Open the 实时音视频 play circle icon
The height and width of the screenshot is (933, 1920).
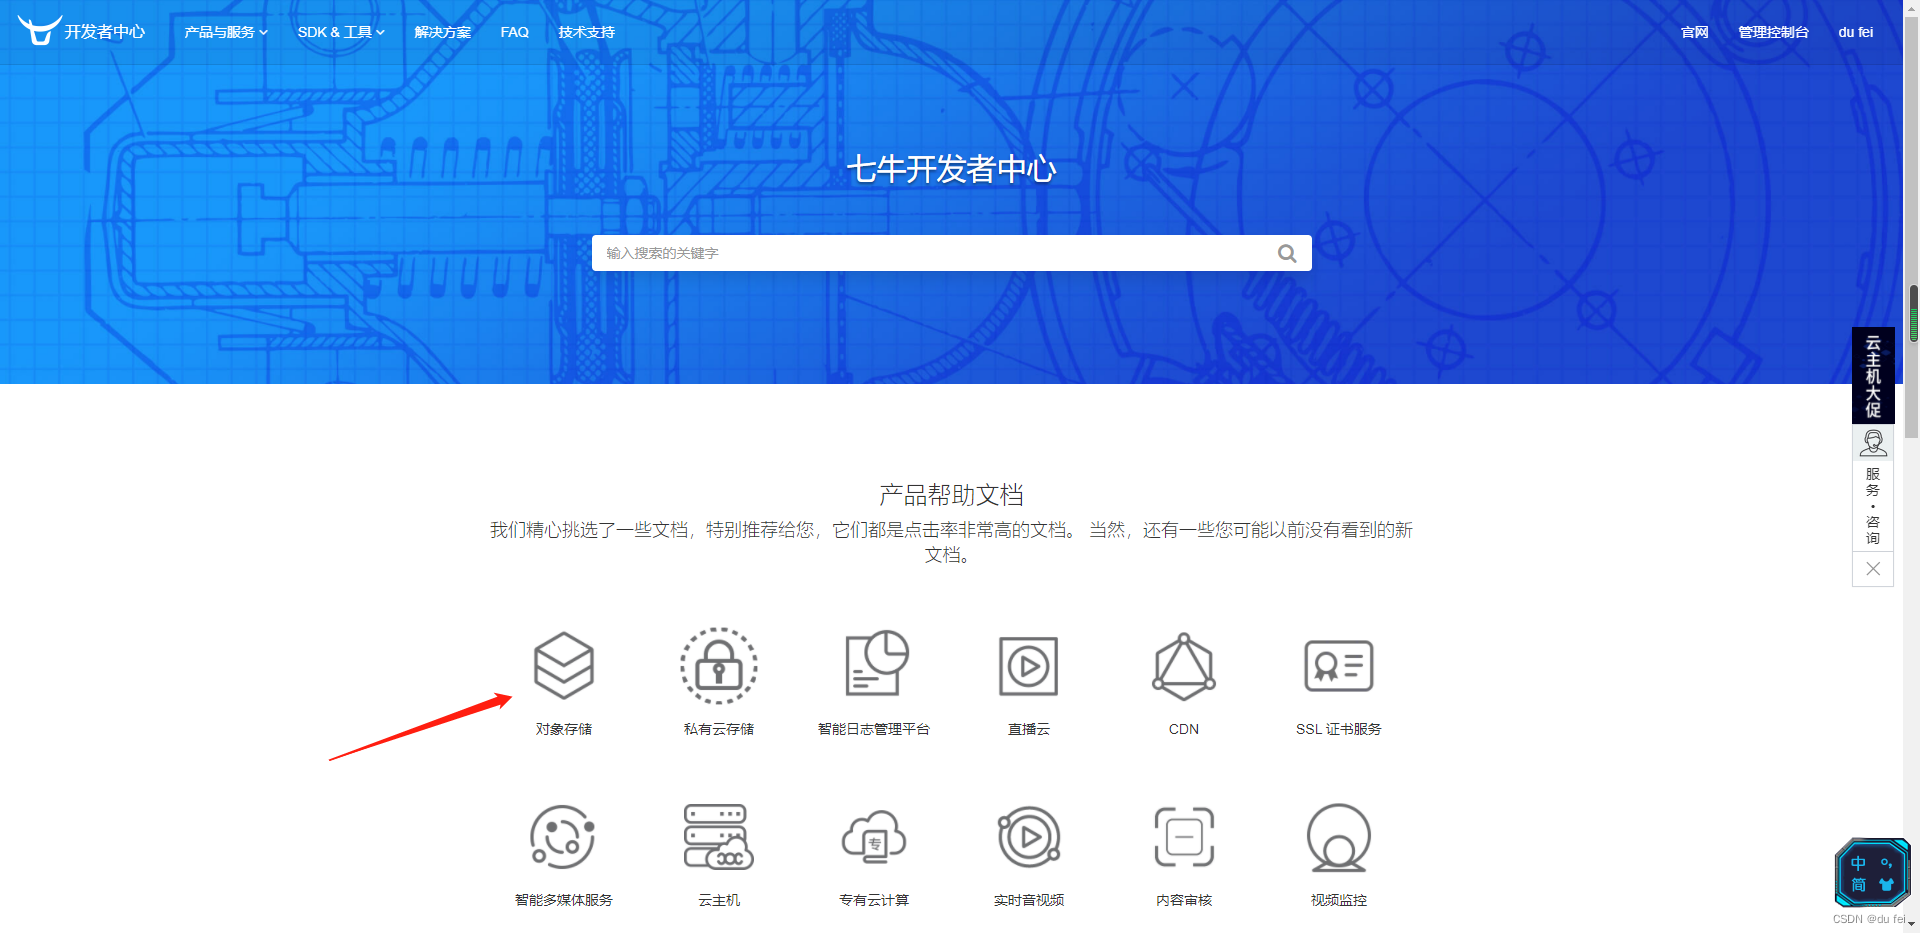pos(1029,837)
